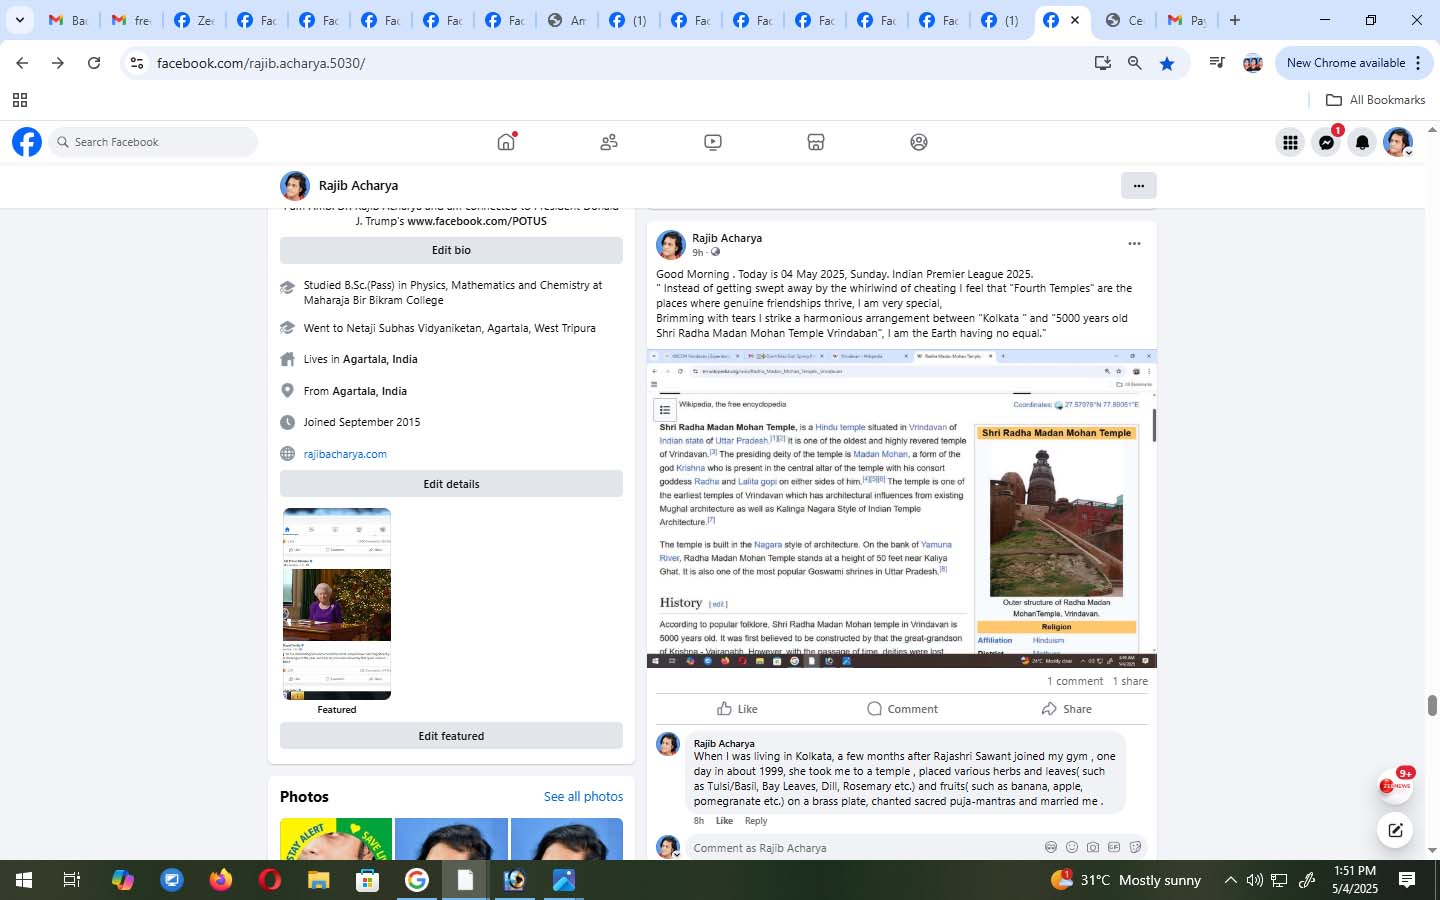Viewport: 1440px width, 900px height.
Task: Click Reply under the Kolkata comment
Action: pyautogui.click(x=756, y=821)
